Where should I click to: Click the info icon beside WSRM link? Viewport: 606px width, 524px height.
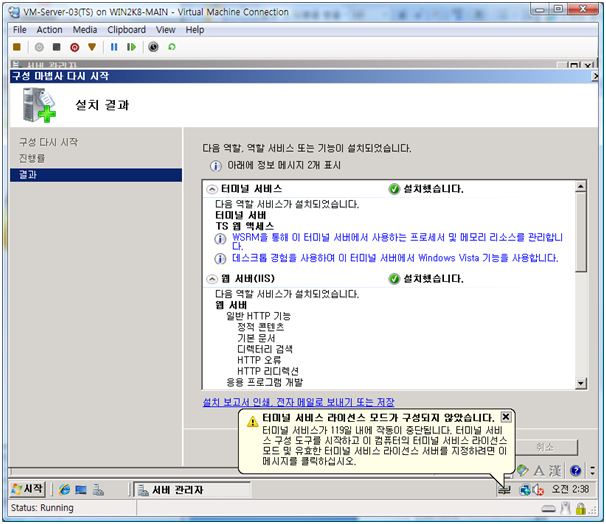[x=220, y=239]
